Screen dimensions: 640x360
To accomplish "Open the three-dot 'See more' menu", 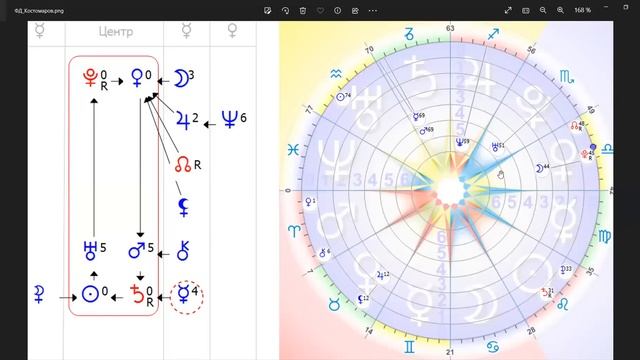I will click(x=373, y=11).
